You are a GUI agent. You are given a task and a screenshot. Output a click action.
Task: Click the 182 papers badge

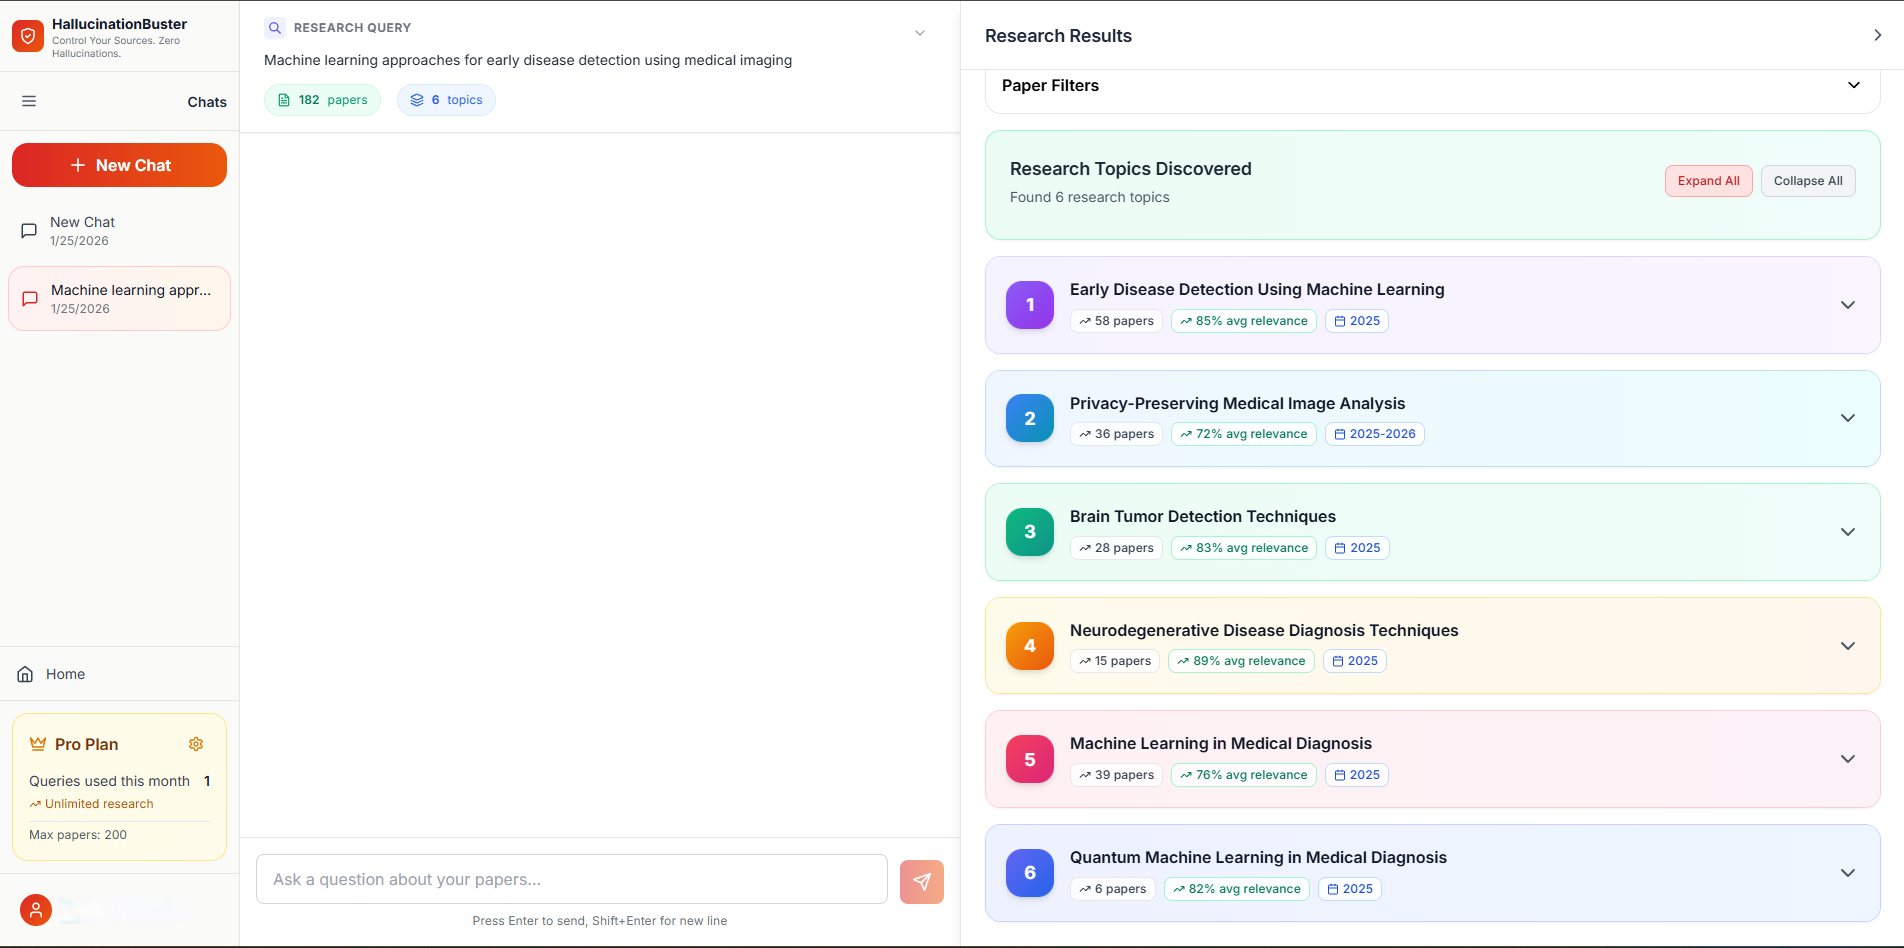pyautogui.click(x=322, y=99)
